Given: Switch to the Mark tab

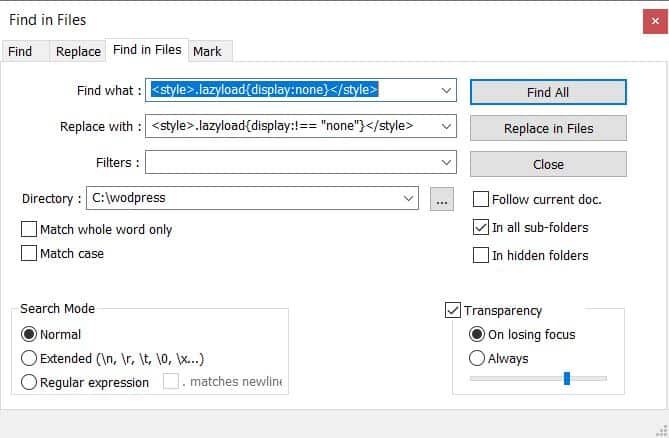Looking at the screenshot, I should point(207,52).
